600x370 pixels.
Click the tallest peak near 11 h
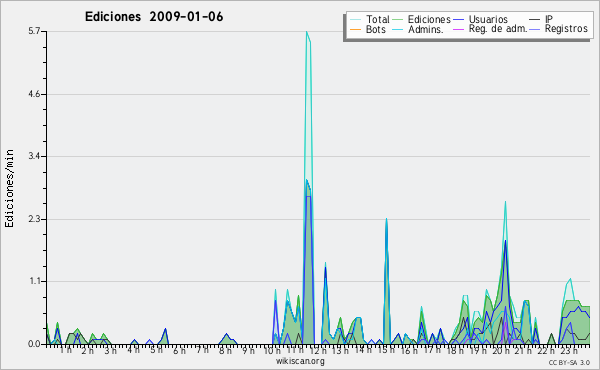307,32
